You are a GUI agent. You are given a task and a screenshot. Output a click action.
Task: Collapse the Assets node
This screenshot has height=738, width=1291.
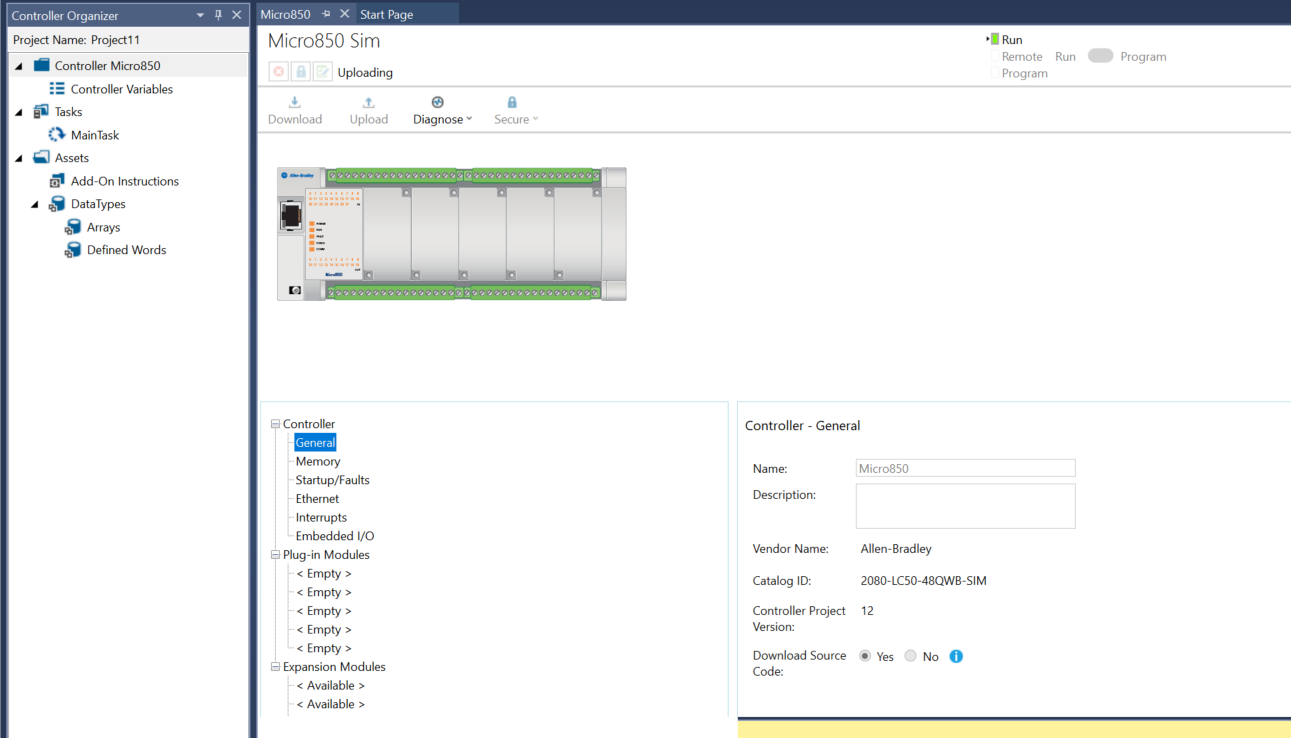coord(19,158)
